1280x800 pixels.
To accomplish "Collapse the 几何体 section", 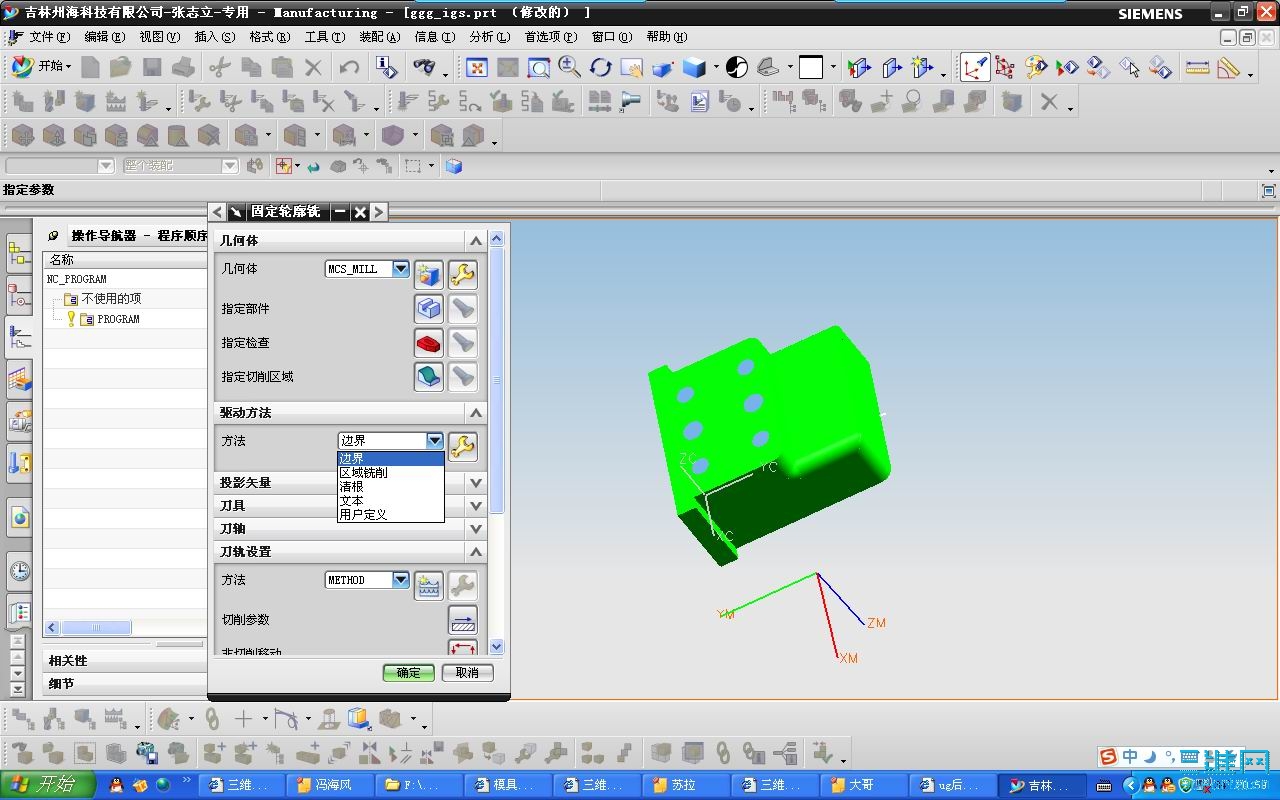I will (x=476, y=241).
